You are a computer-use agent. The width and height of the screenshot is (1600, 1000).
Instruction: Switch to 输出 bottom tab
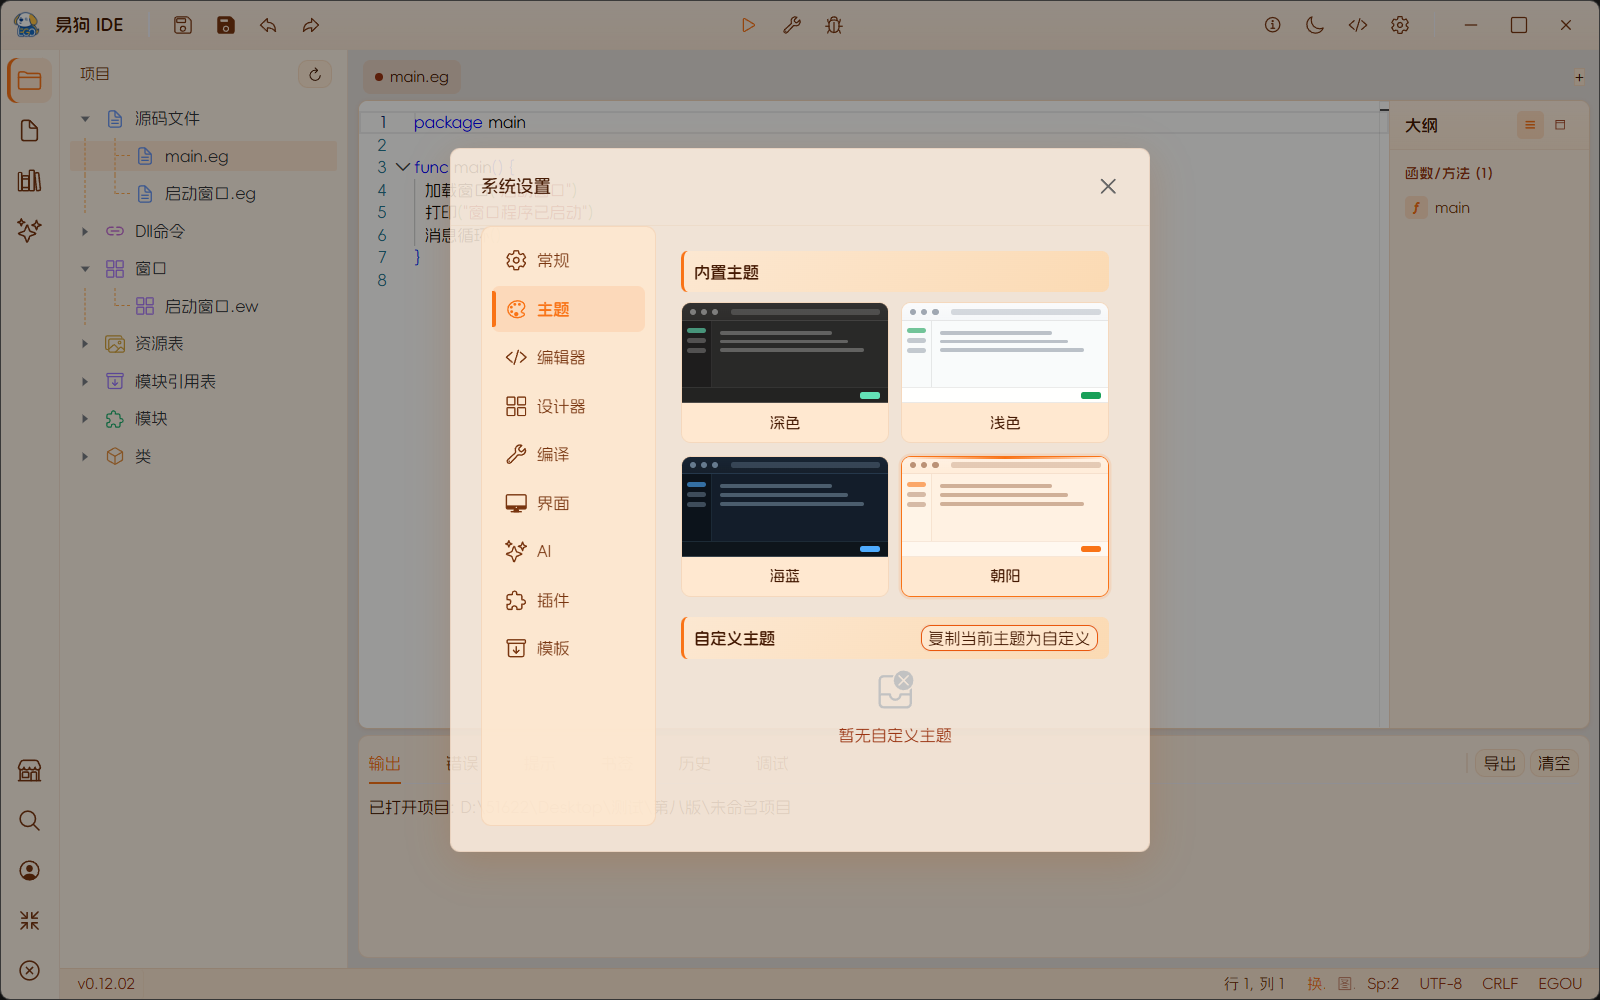[384, 764]
